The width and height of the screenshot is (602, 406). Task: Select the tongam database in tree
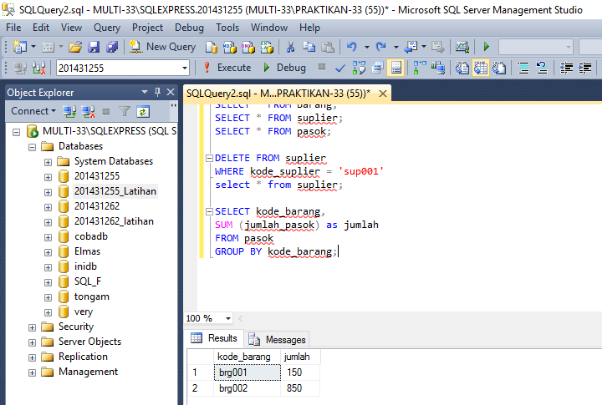point(91,297)
